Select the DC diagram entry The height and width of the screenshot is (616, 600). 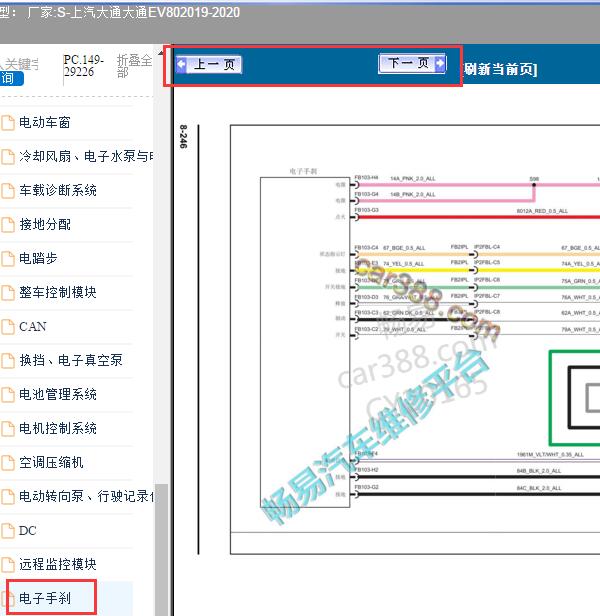click(x=28, y=530)
